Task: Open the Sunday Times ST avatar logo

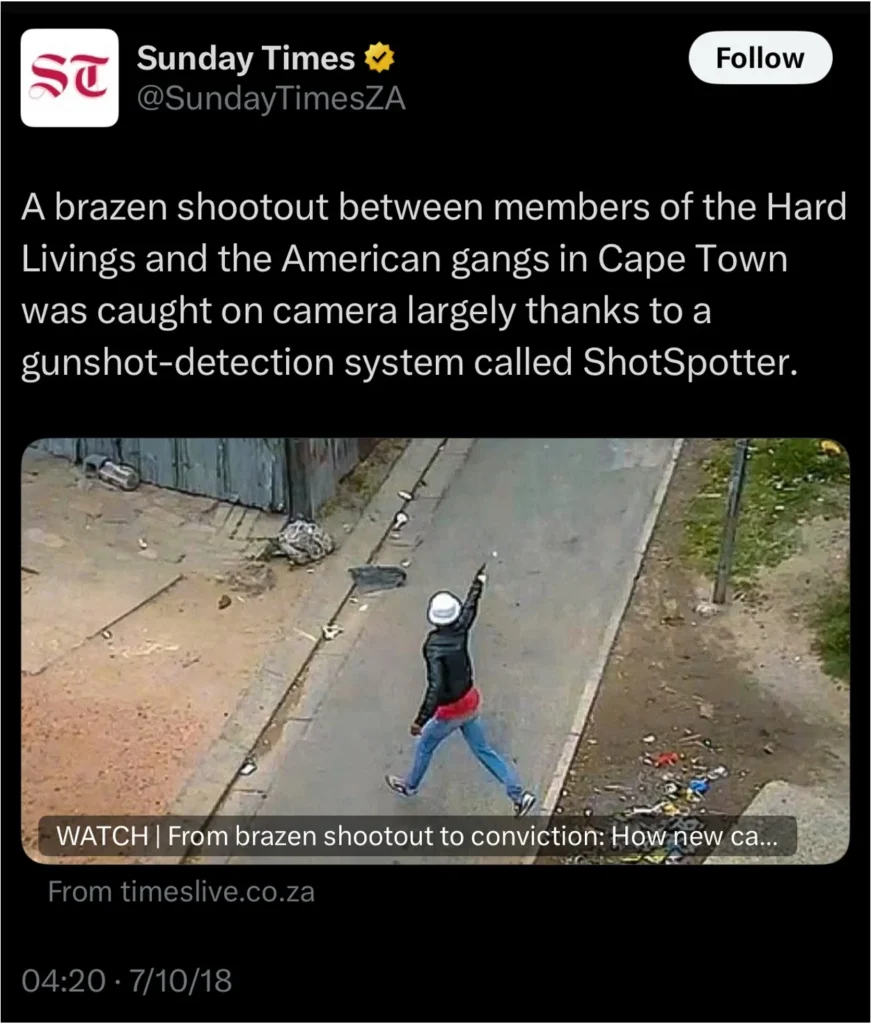Action: [x=70, y=78]
